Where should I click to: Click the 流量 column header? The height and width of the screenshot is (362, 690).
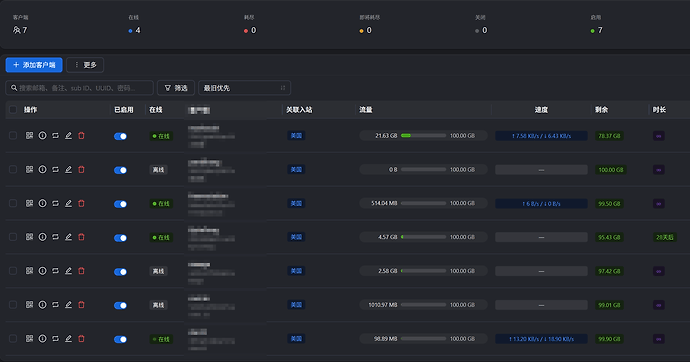point(366,110)
